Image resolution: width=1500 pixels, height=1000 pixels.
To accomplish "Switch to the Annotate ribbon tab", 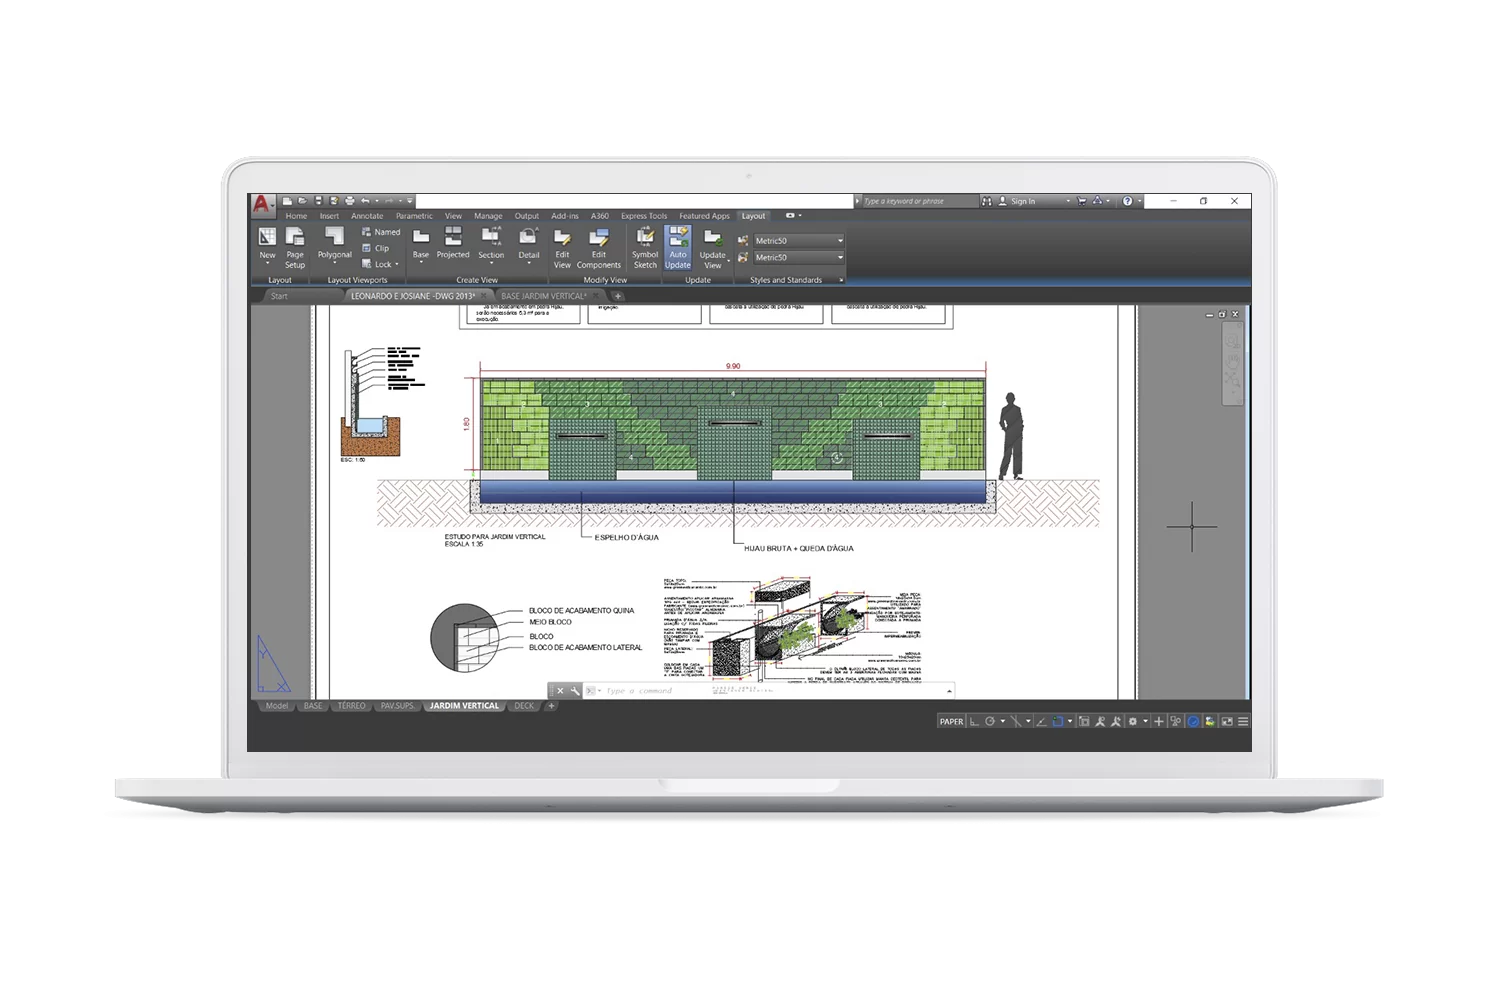I will 367,216.
